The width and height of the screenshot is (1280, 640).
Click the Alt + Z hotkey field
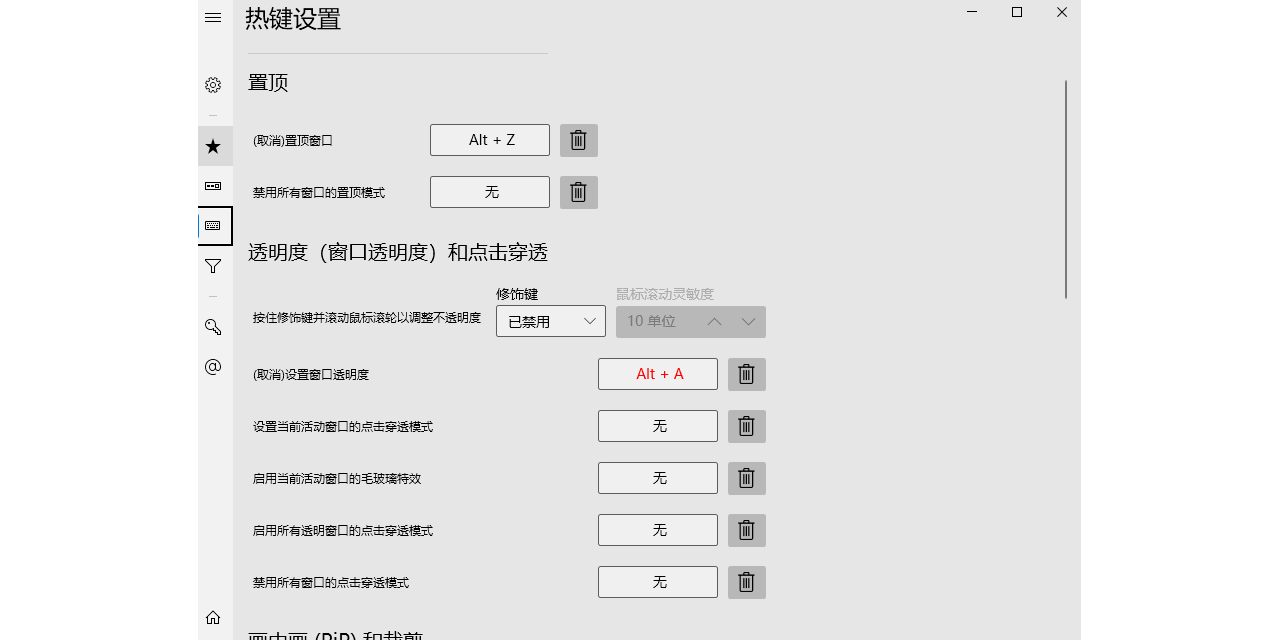[490, 140]
